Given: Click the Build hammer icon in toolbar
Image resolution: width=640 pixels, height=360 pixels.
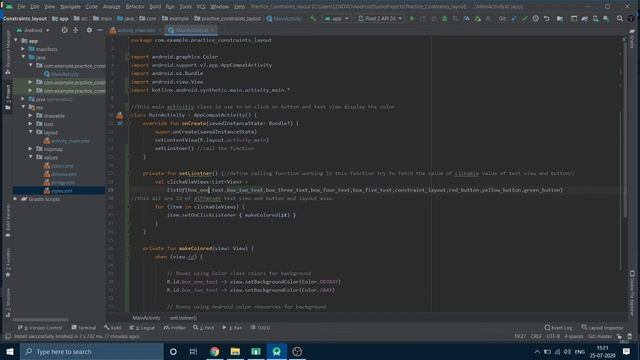Looking at the screenshot, I should click(x=313, y=19).
